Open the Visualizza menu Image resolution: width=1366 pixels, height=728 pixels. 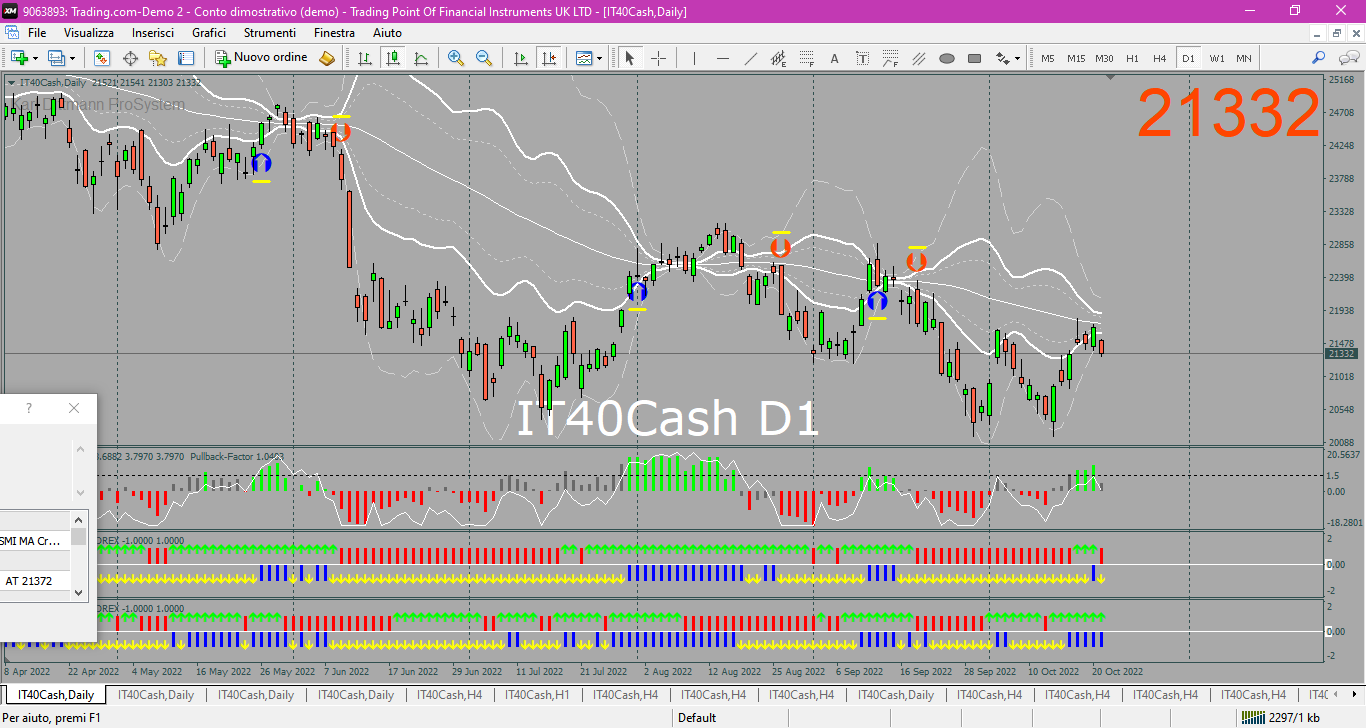click(89, 33)
